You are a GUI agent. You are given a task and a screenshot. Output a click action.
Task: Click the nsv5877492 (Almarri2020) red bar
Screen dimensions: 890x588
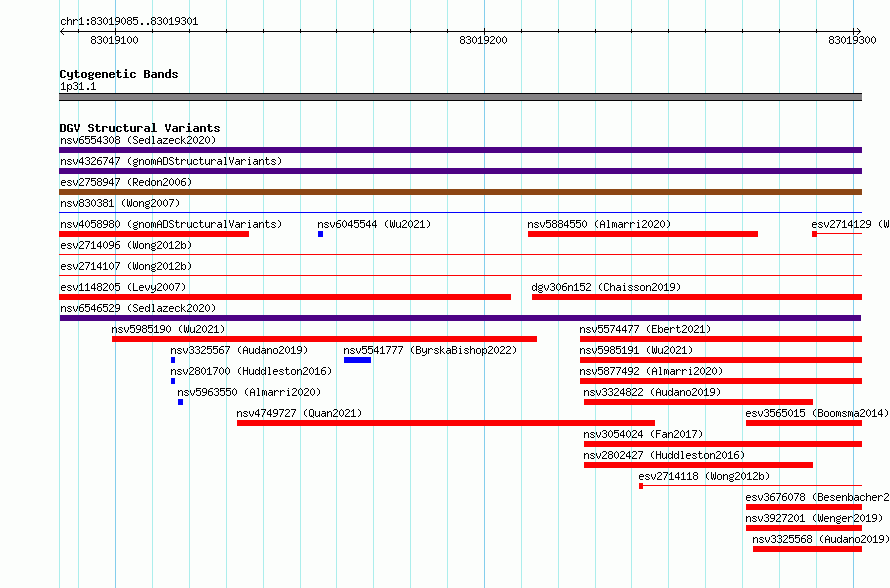[x=721, y=381]
